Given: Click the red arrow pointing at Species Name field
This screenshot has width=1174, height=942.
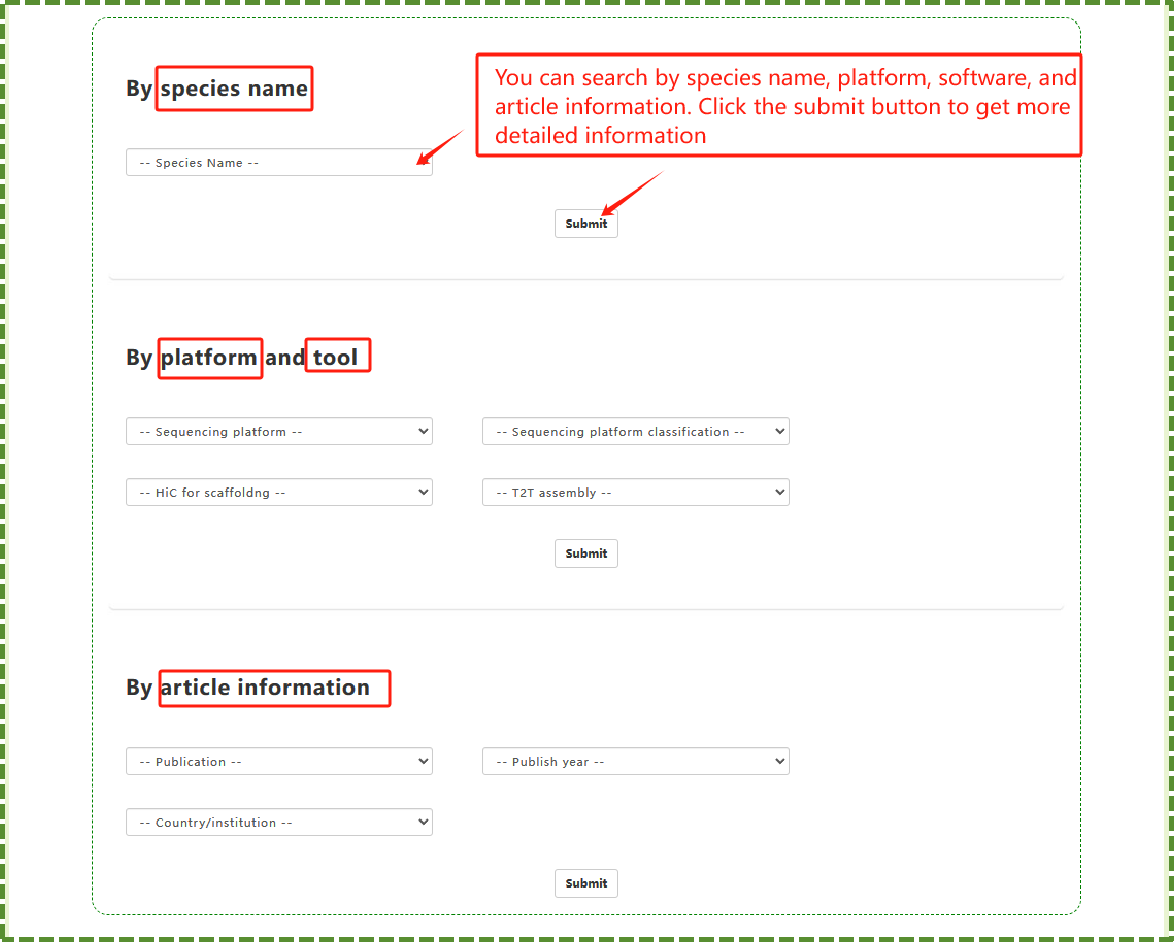Looking at the screenshot, I should click(x=439, y=147).
